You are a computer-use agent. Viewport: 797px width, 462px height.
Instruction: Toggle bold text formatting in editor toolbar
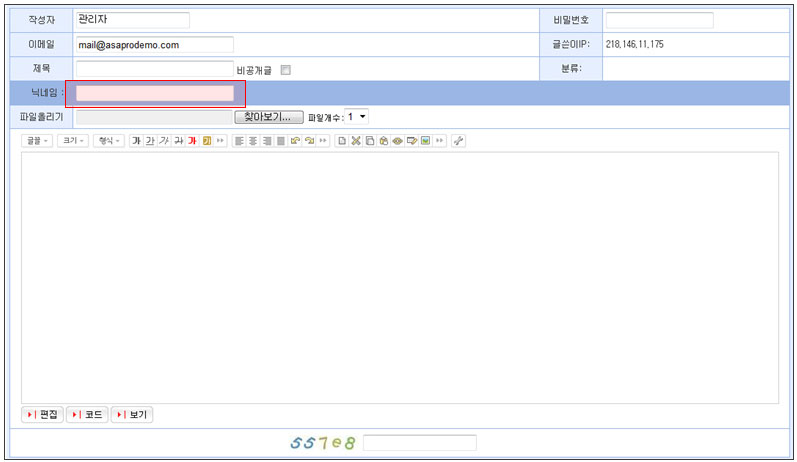point(136,141)
